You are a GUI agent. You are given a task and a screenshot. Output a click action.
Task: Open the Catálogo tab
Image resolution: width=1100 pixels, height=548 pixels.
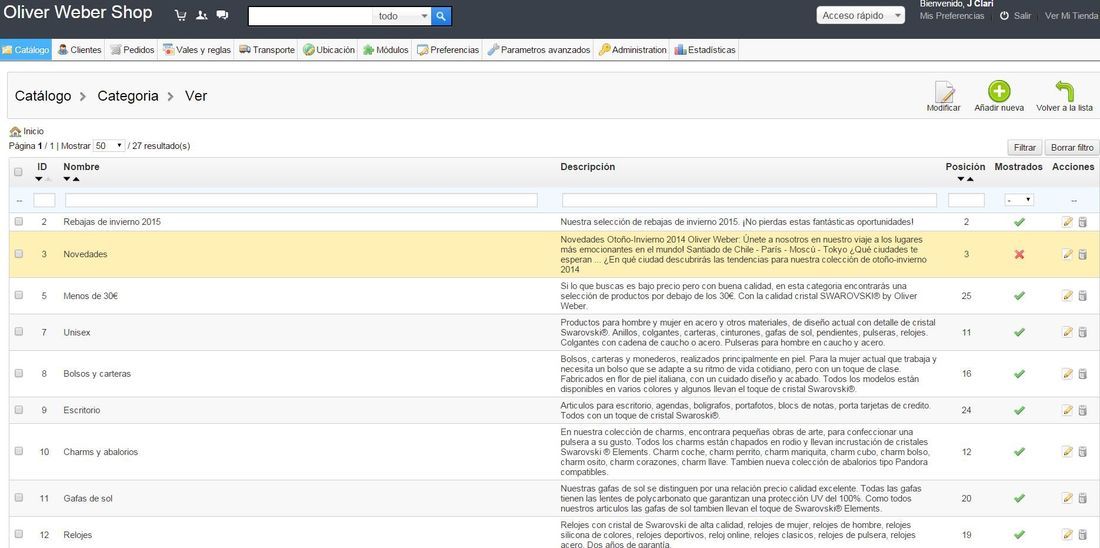coord(26,50)
